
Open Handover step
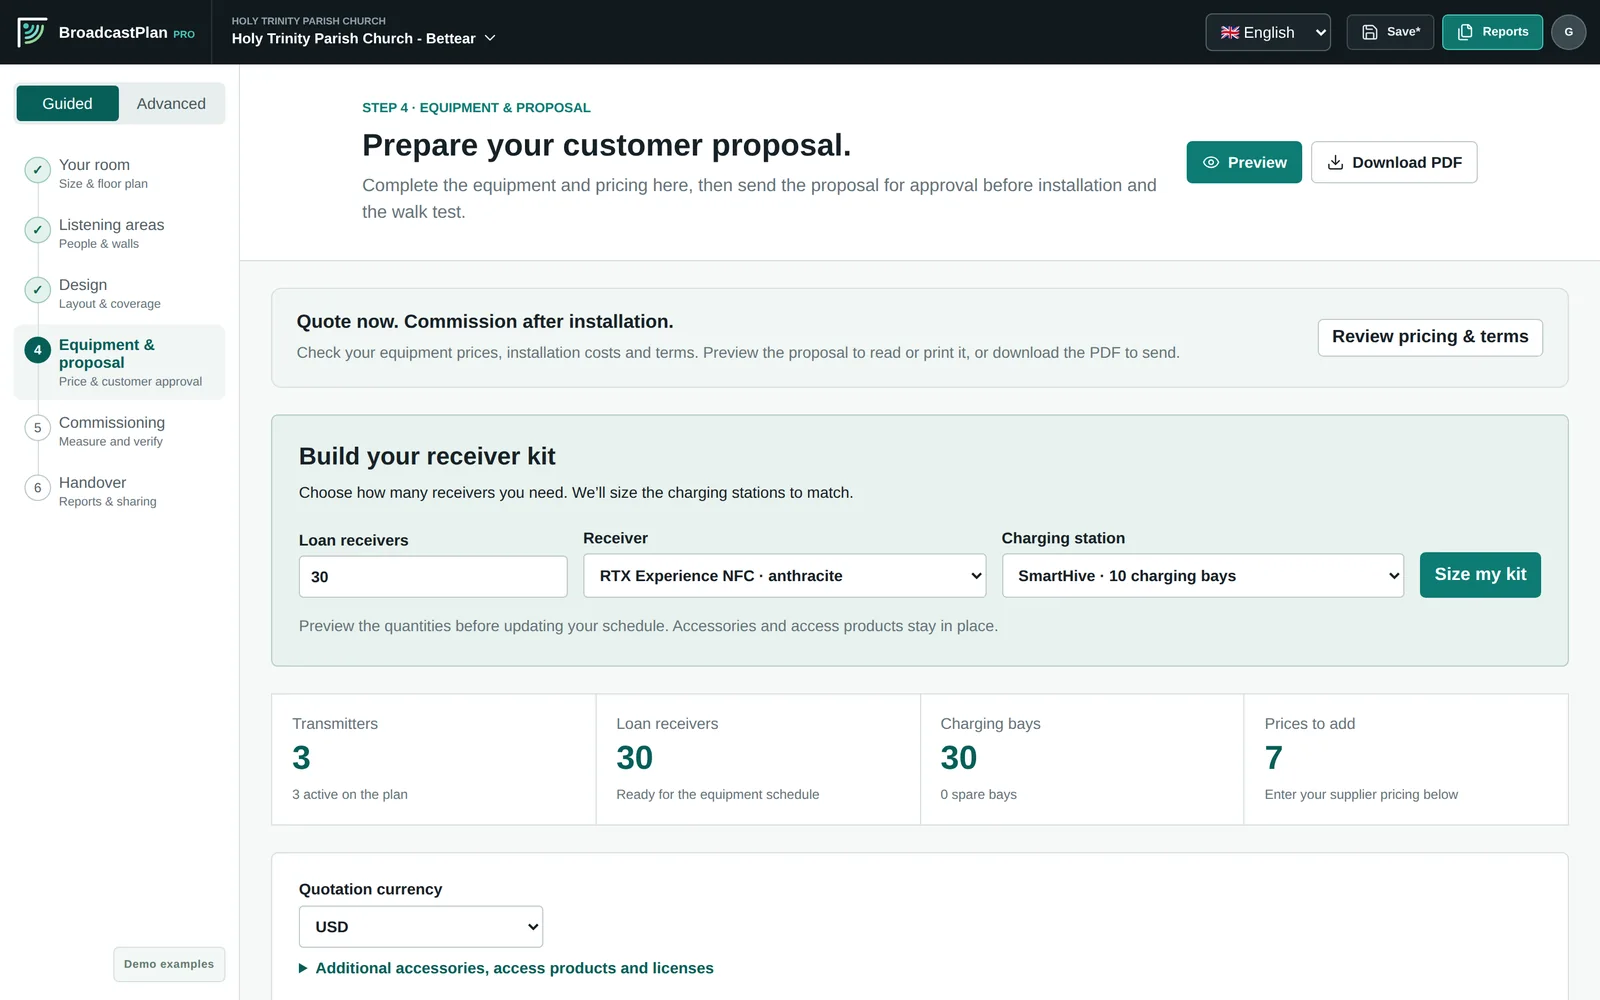point(119,491)
